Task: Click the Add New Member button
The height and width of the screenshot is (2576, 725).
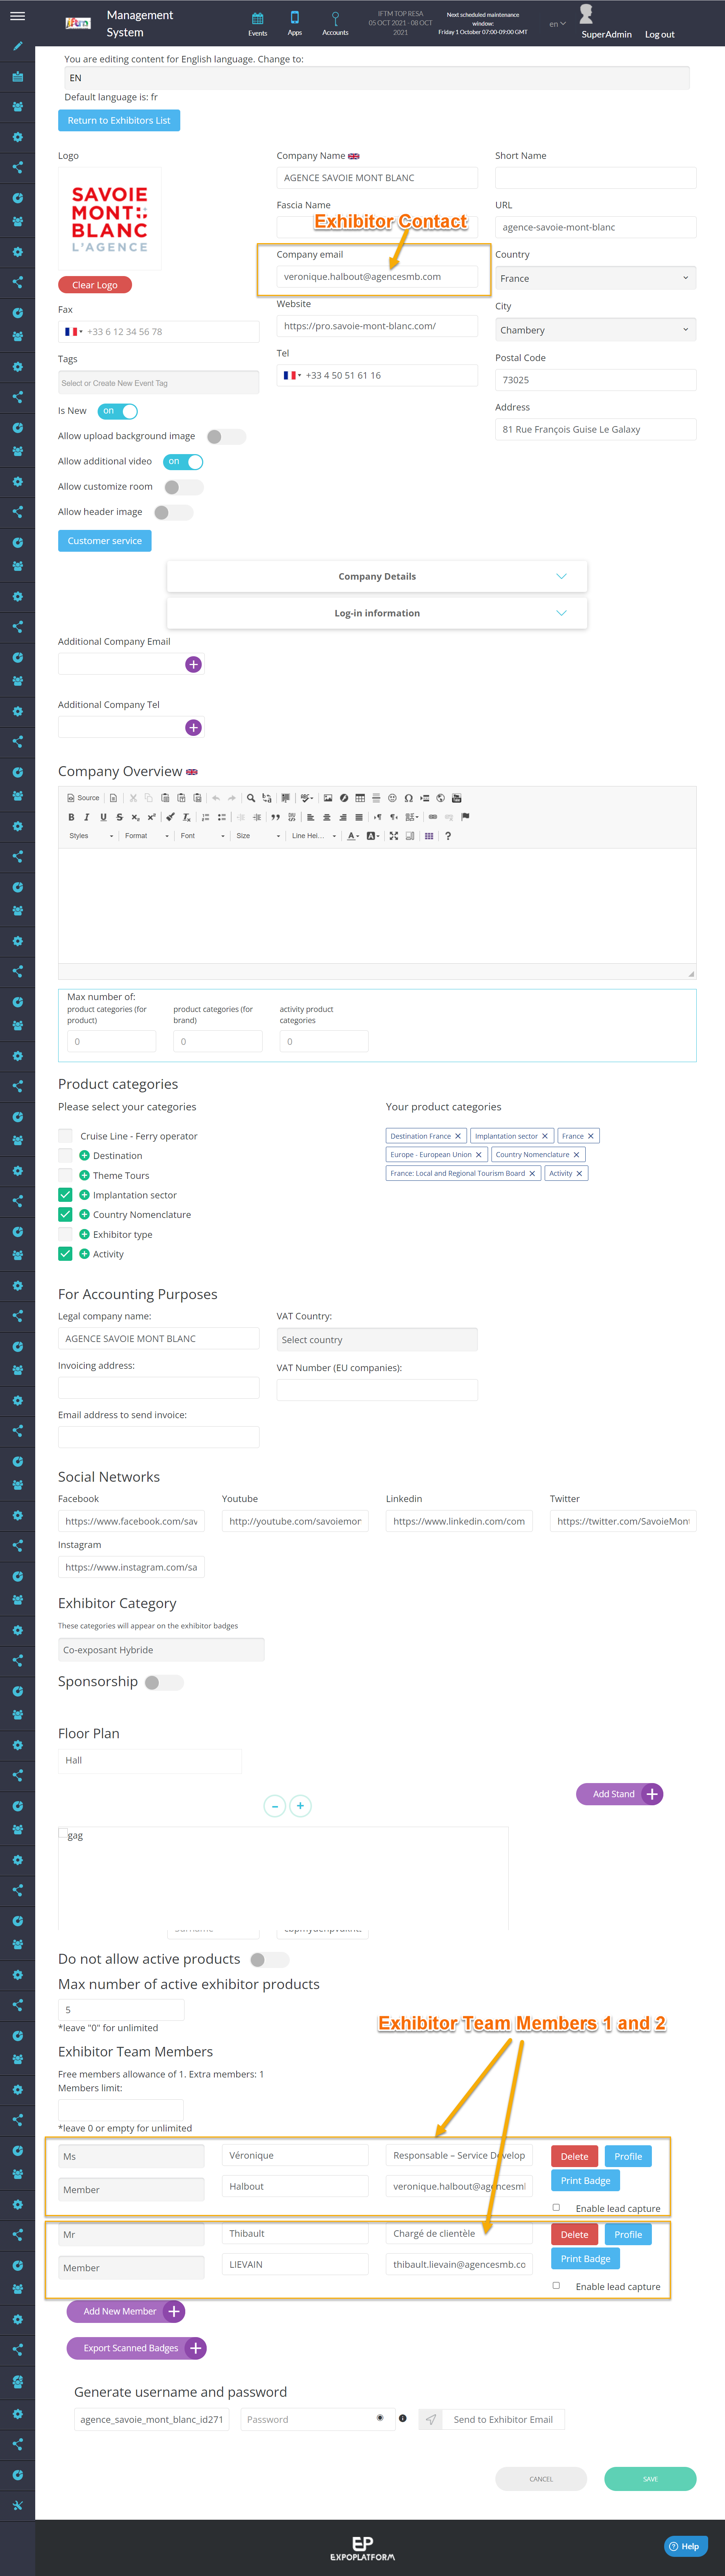Action: click(126, 2311)
